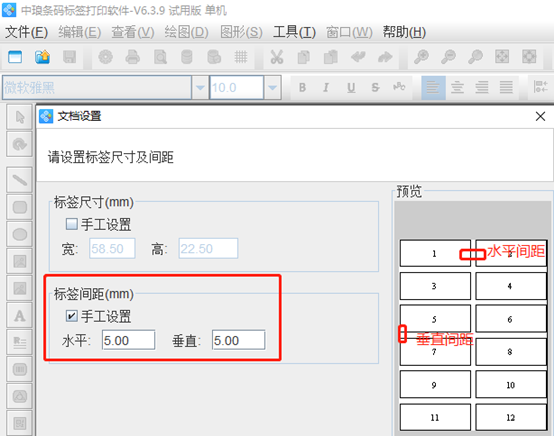The height and width of the screenshot is (436, 554).
Task: Select the text A tool in sidebar
Action: pyautogui.click(x=20, y=316)
